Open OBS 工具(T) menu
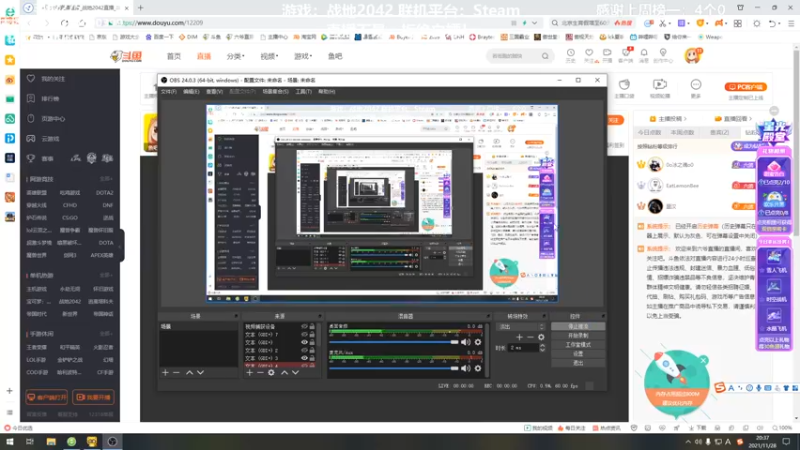 pyautogui.click(x=304, y=92)
